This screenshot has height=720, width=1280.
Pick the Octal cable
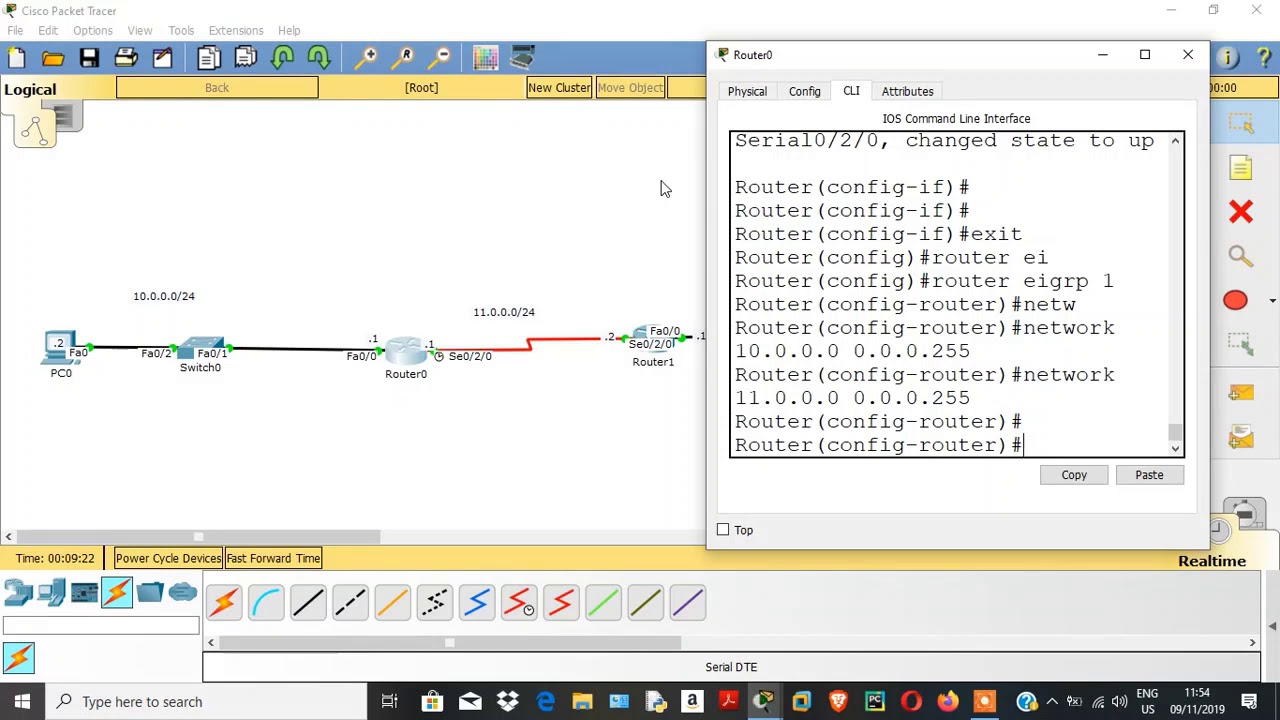603,602
